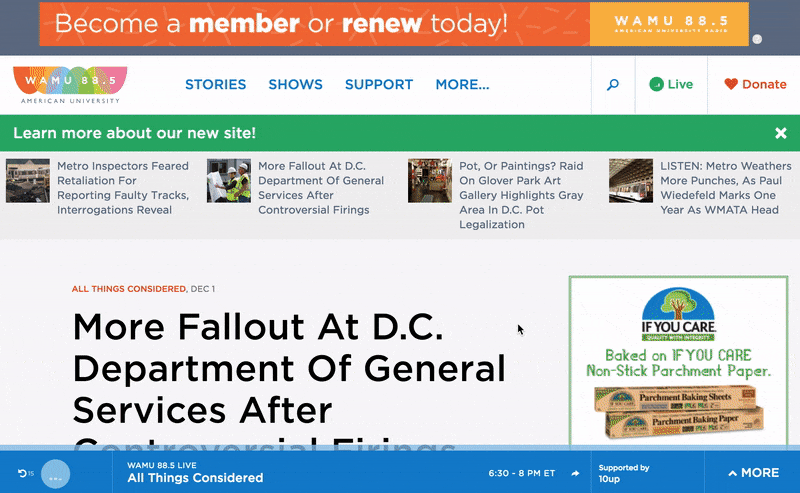This screenshot has width=800, height=493.
Task: Open the Shows menu
Action: point(295,85)
